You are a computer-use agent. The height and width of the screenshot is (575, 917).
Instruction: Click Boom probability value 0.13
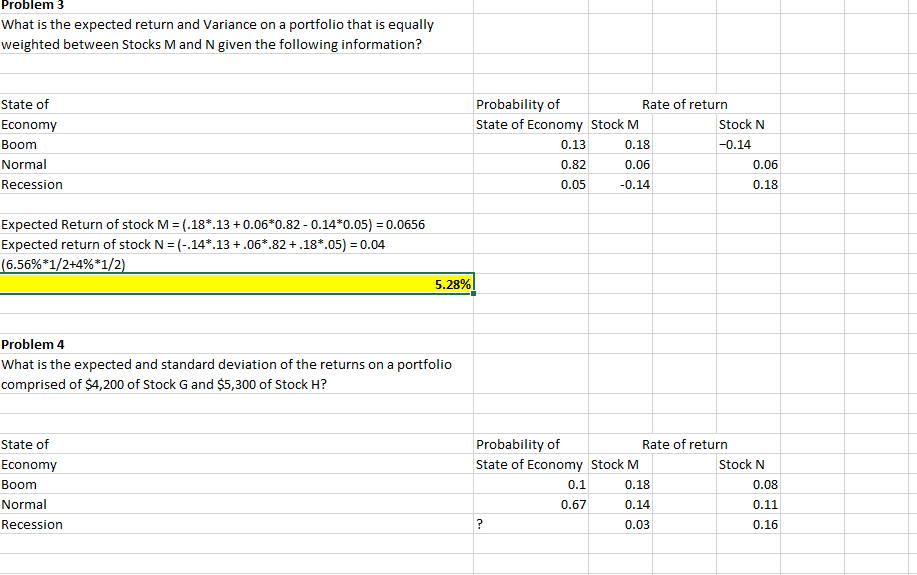click(x=573, y=144)
